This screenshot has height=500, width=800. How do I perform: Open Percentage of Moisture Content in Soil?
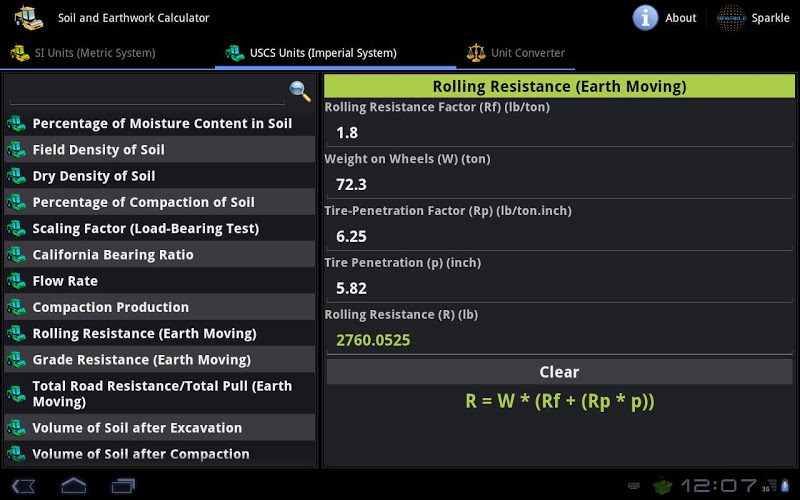(160, 123)
